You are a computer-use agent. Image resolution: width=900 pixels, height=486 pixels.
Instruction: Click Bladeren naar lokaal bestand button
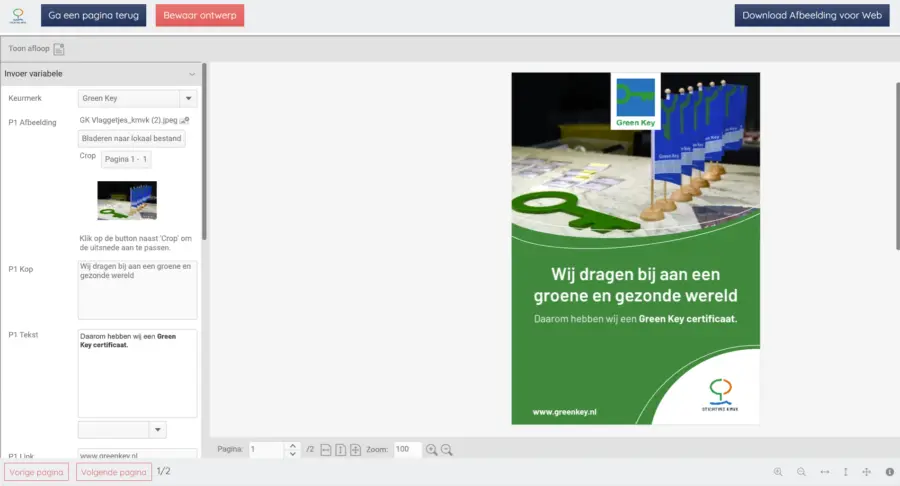[x=131, y=139]
